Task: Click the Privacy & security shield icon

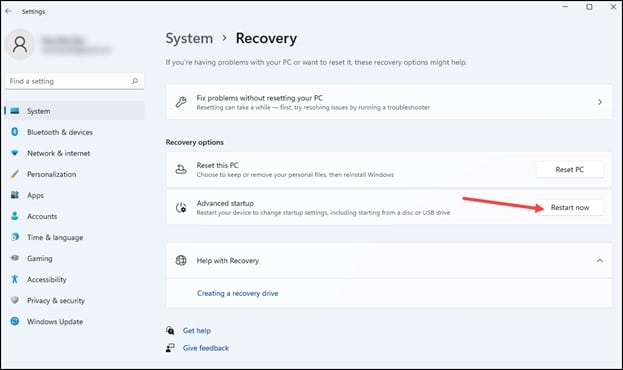Action: [15, 300]
